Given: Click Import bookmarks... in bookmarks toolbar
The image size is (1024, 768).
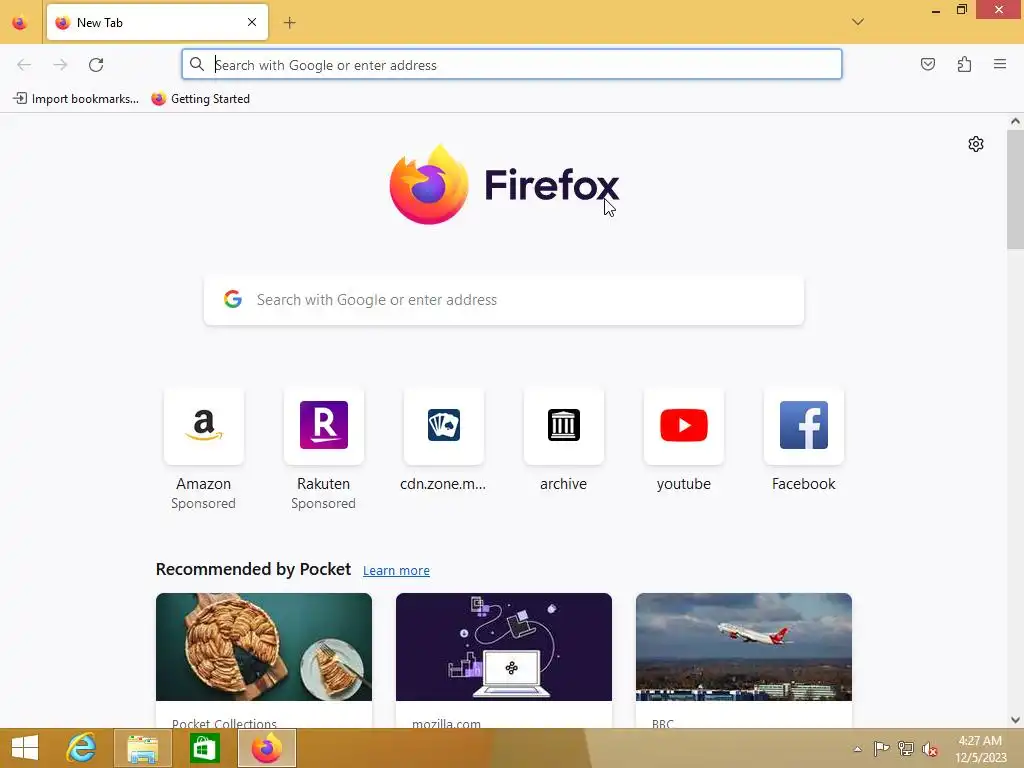Looking at the screenshot, I should pos(76,99).
